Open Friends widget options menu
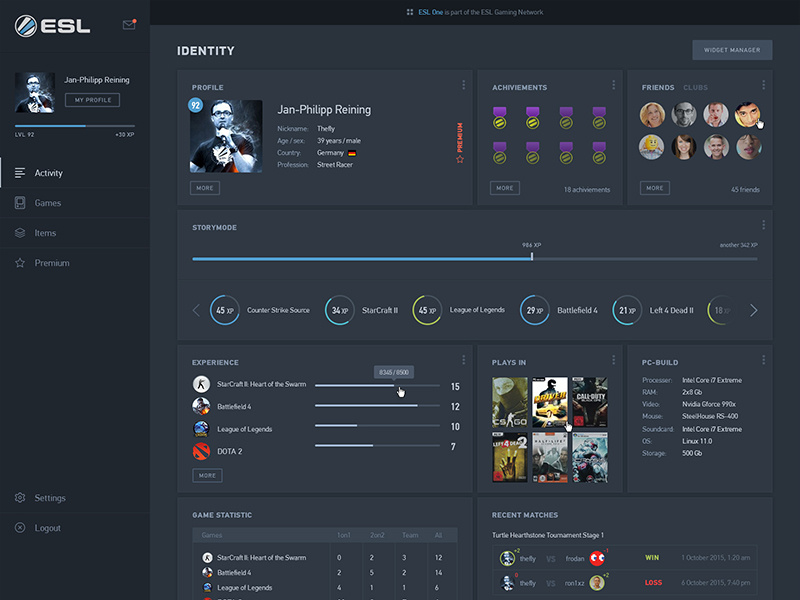Screen dimensions: 800x600 pyautogui.click(x=763, y=85)
